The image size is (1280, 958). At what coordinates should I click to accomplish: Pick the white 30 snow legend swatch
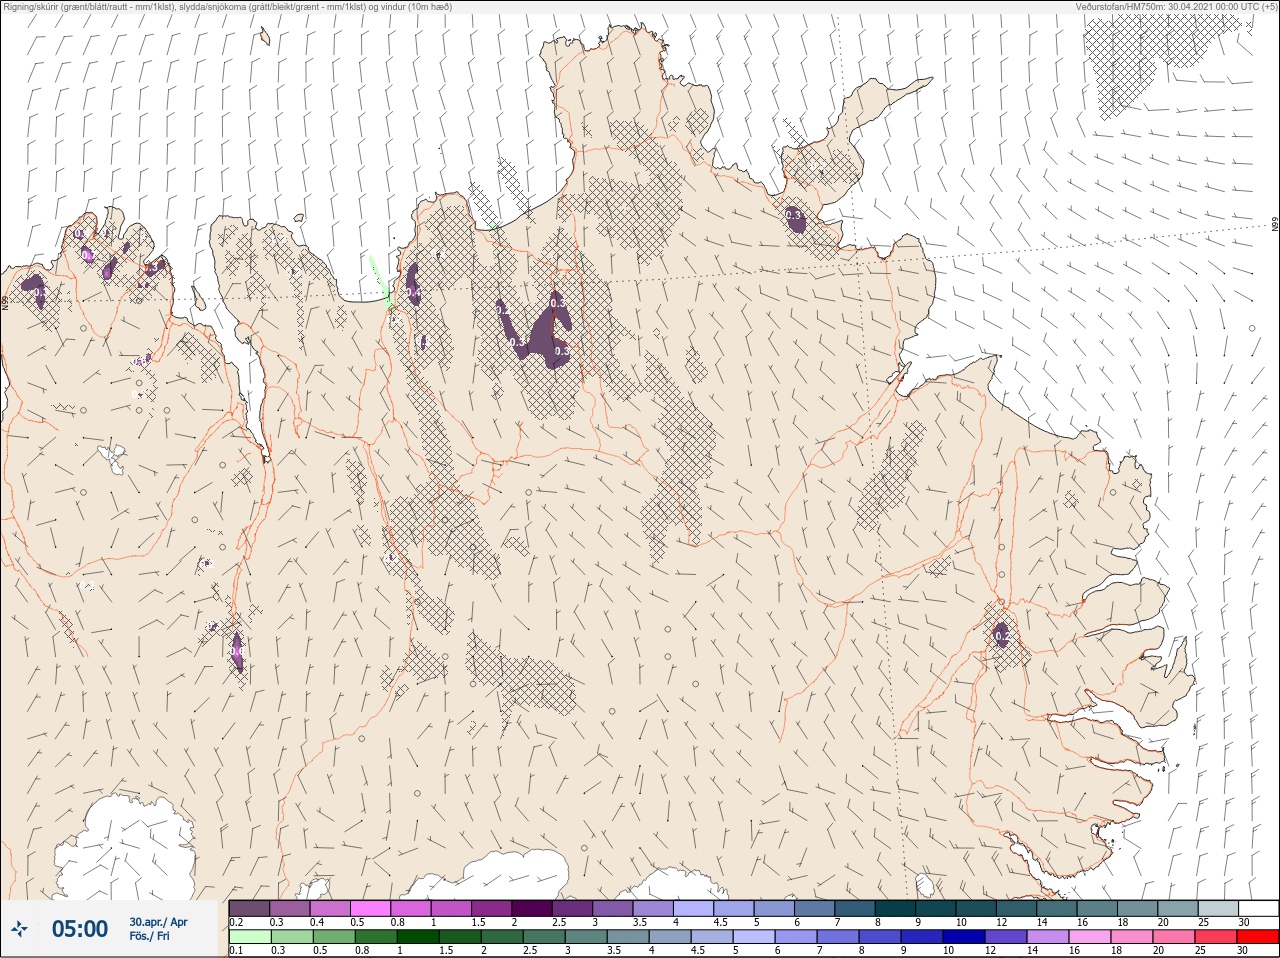1259,908
